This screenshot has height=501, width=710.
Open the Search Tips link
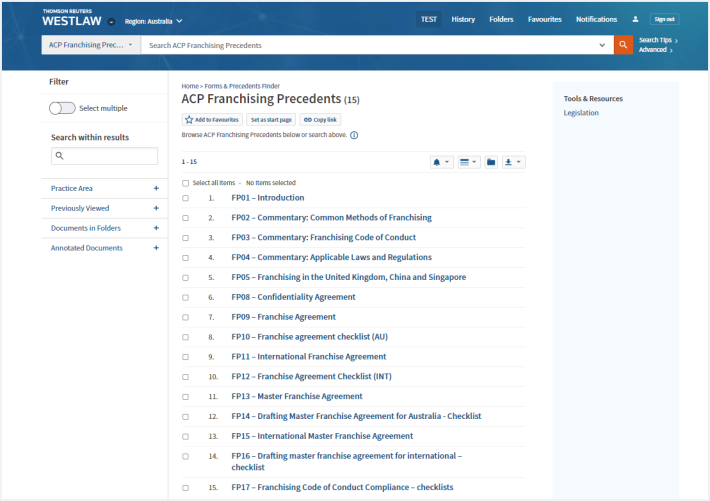coord(658,40)
